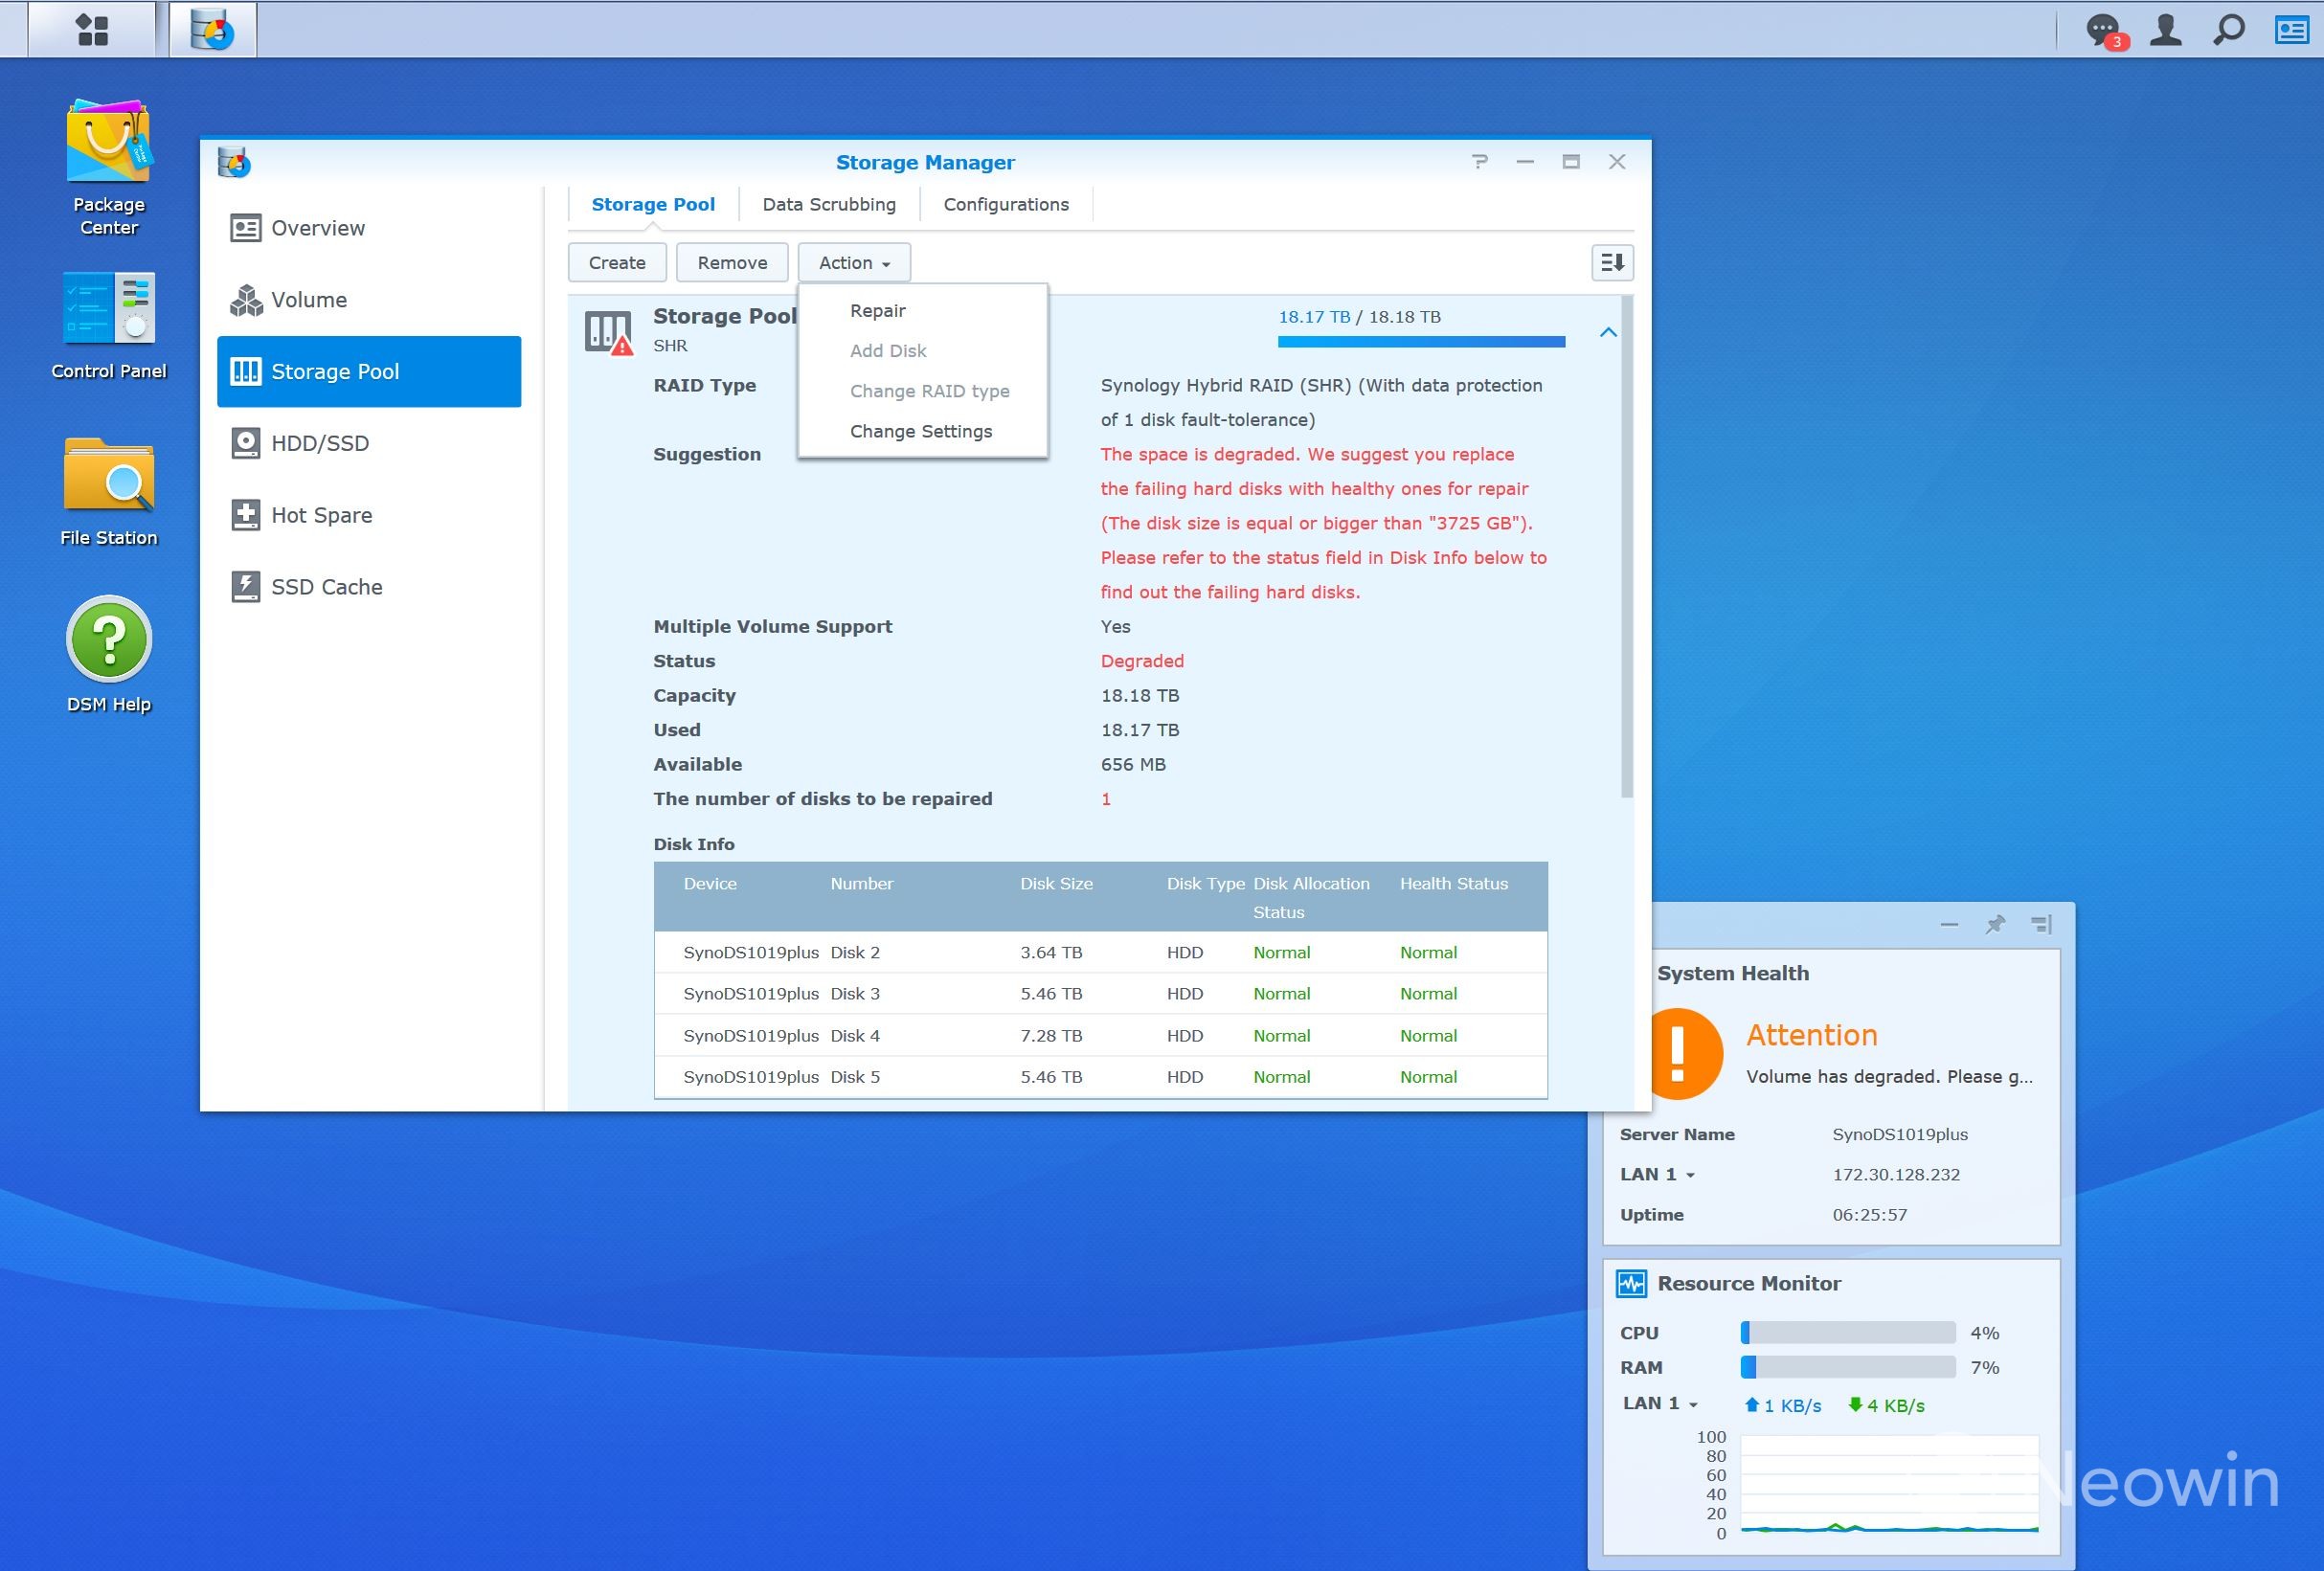Image resolution: width=2324 pixels, height=1571 pixels.
Task: Pin the widget panel with pushpin icon
Action: (1995, 924)
